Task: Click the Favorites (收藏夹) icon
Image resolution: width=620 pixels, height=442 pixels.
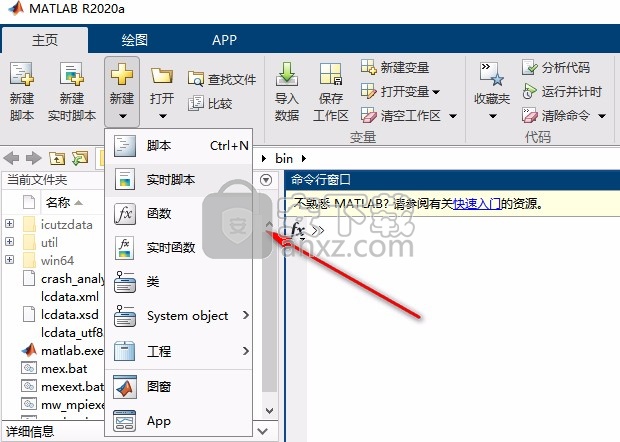Action: point(492,74)
